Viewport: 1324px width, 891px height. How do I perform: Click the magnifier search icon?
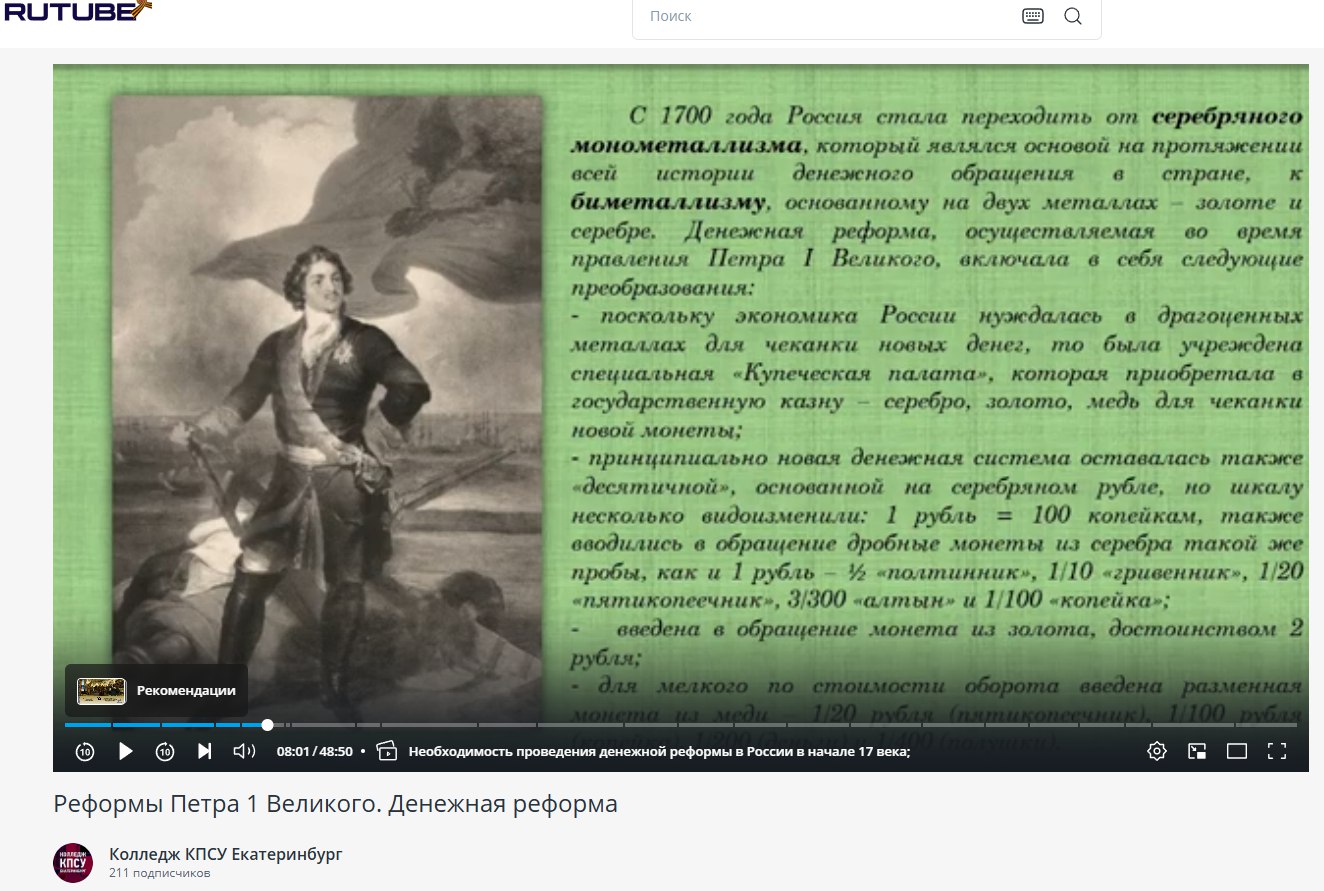click(x=1073, y=16)
